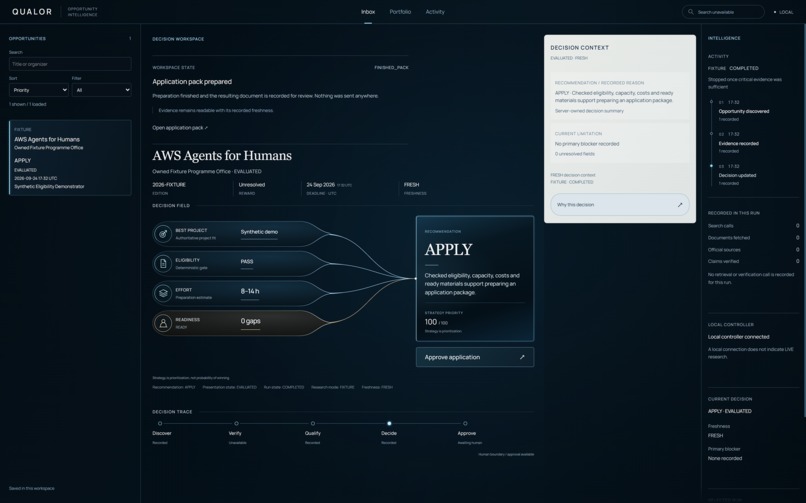The height and width of the screenshot is (503, 806).
Task: Click the 0 gaps readiness value
Action: pos(250,321)
